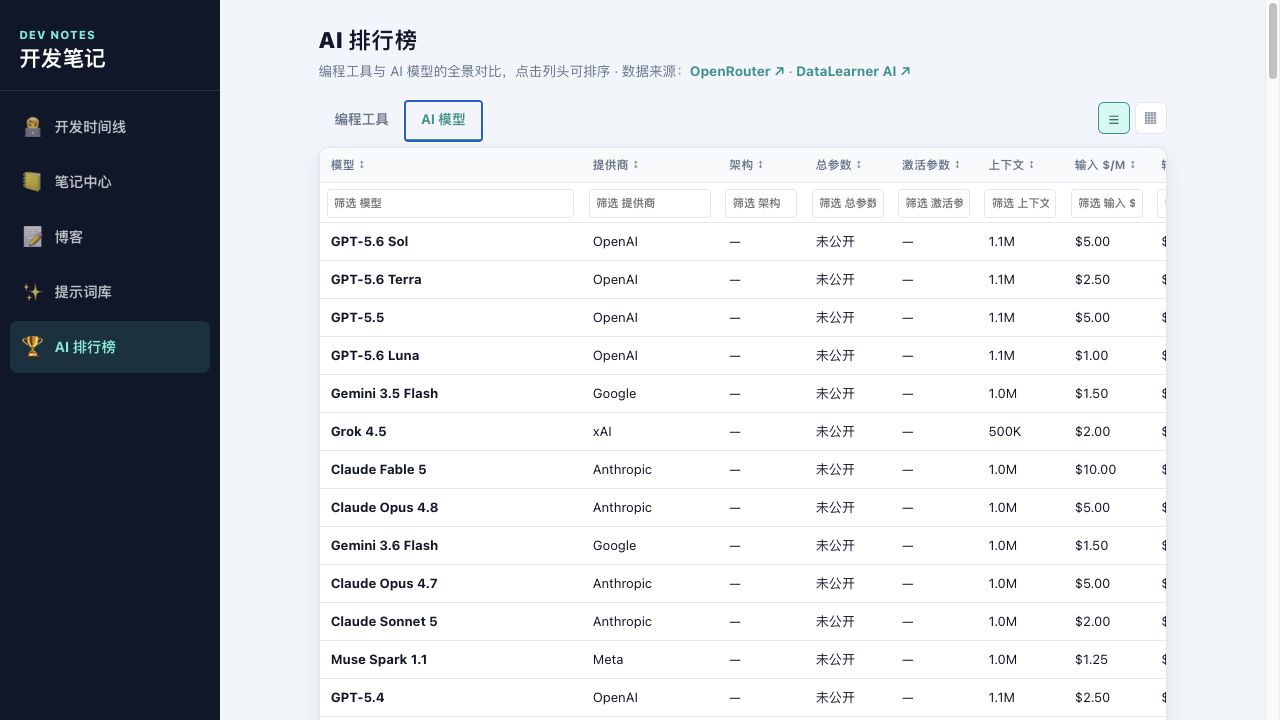1280x720 pixels.
Task: Focus the 筛选 上下文 filter field
Action: pos(1020,203)
